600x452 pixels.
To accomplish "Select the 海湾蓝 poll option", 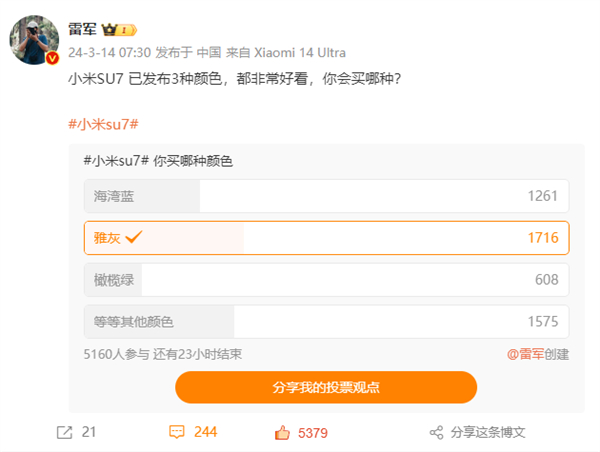I will [x=327, y=196].
